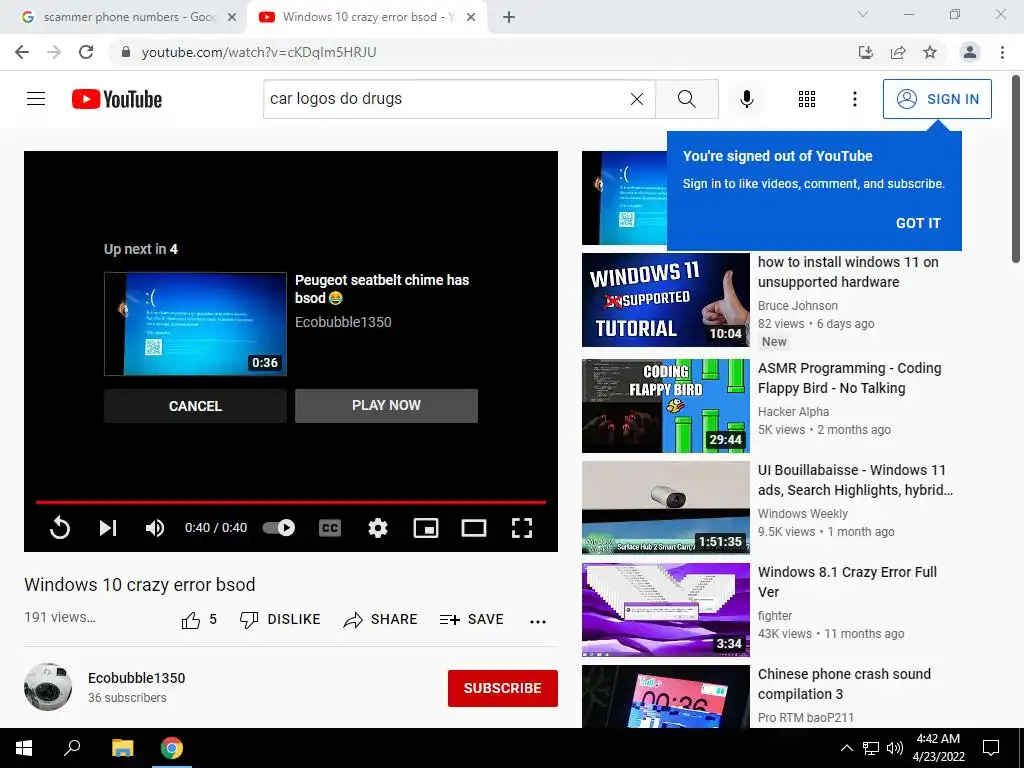1024x768 pixels.
Task: Skip to next video in player
Action: click(x=108, y=528)
